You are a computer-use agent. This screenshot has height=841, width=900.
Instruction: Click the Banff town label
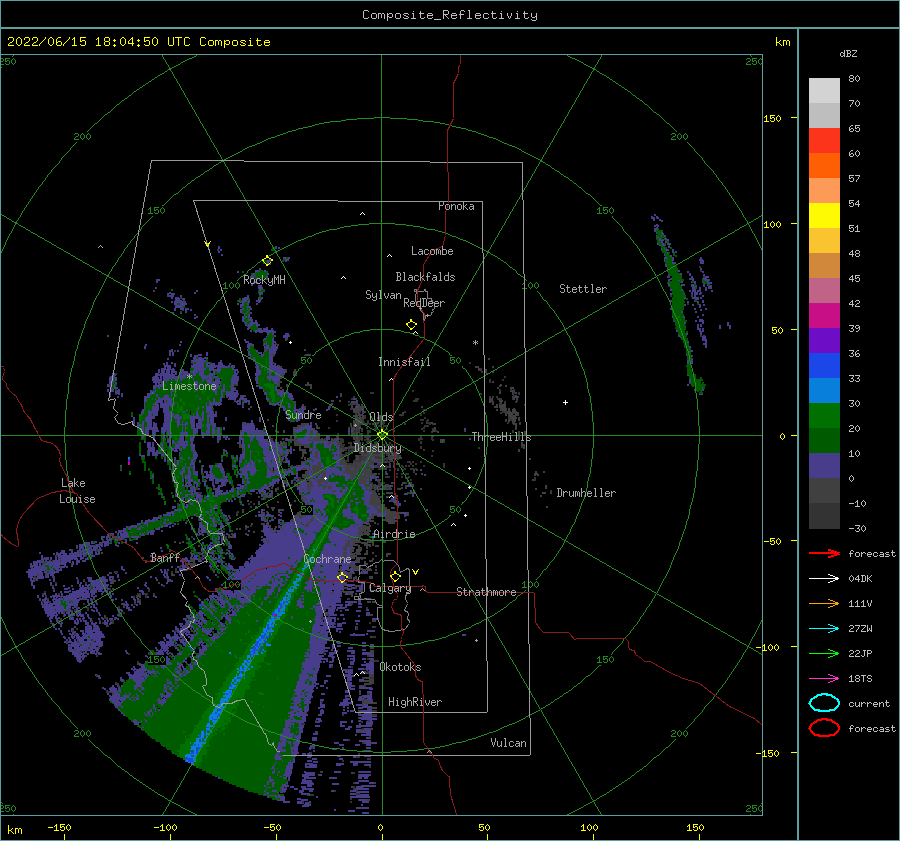click(165, 557)
